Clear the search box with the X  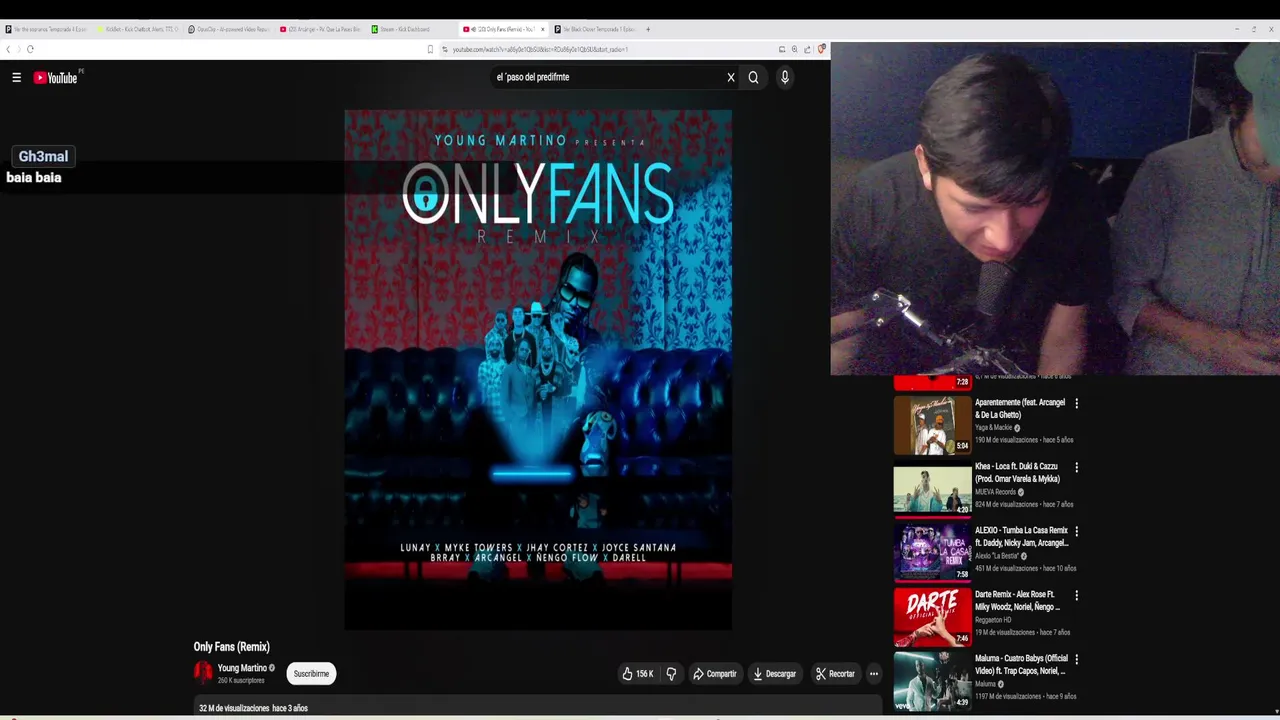tap(731, 77)
